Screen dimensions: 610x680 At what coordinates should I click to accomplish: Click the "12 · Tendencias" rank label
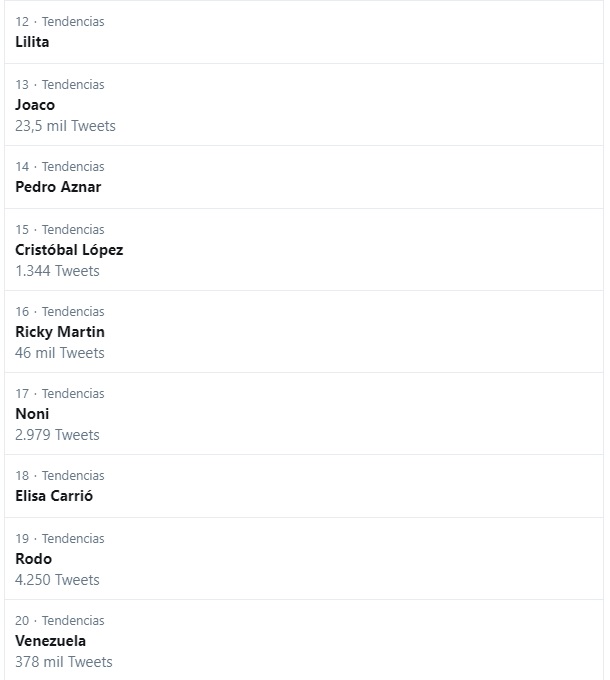click(x=60, y=21)
